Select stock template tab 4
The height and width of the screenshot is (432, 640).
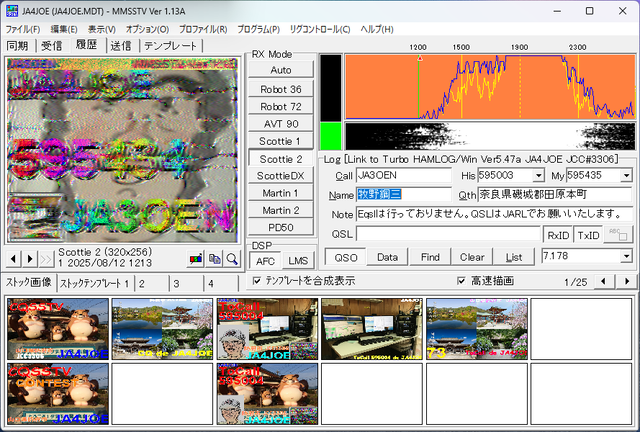coord(220,283)
